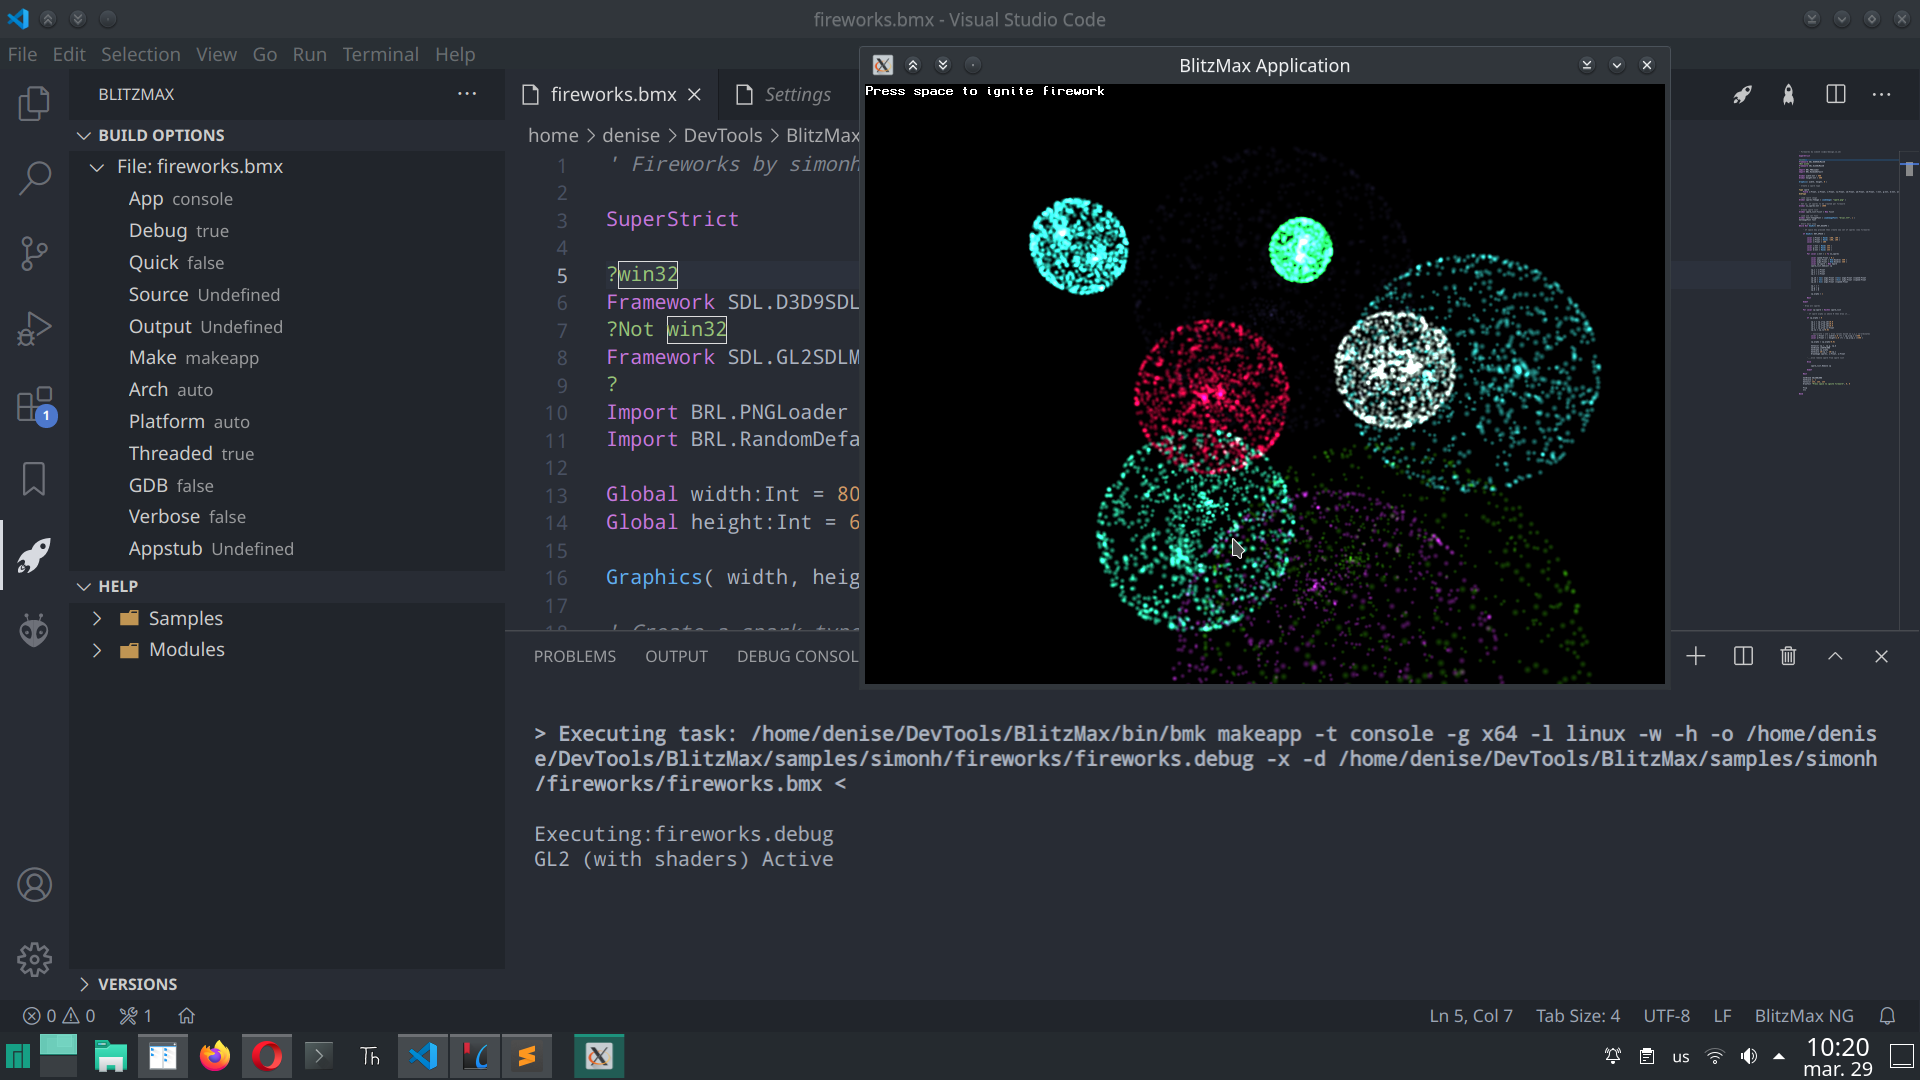The image size is (1920, 1080).
Task: Open the Extensions view icon
Action: (x=34, y=404)
